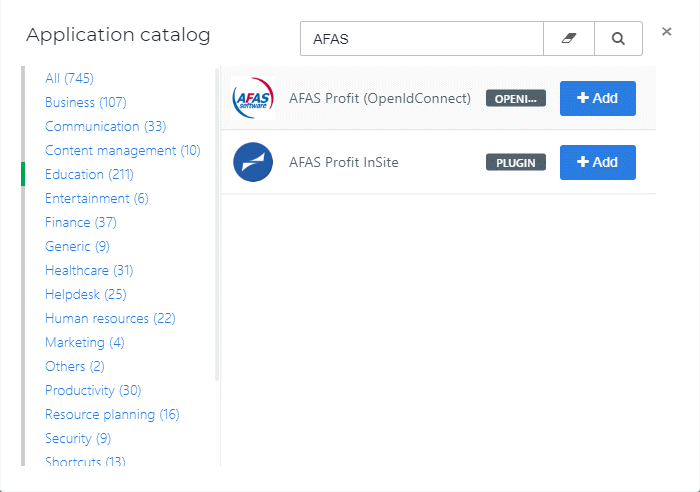Click the category list scrollbar

(x=217, y=224)
